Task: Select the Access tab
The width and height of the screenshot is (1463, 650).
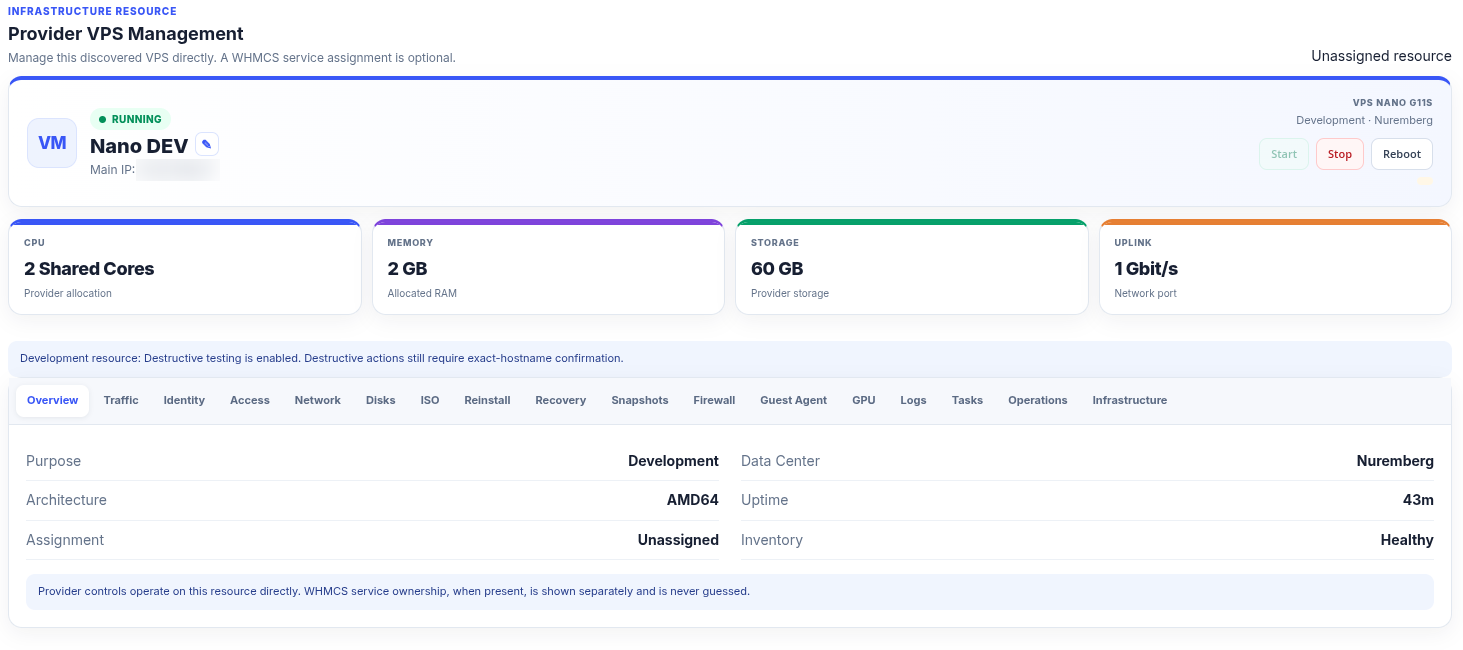Action: pyautogui.click(x=250, y=400)
